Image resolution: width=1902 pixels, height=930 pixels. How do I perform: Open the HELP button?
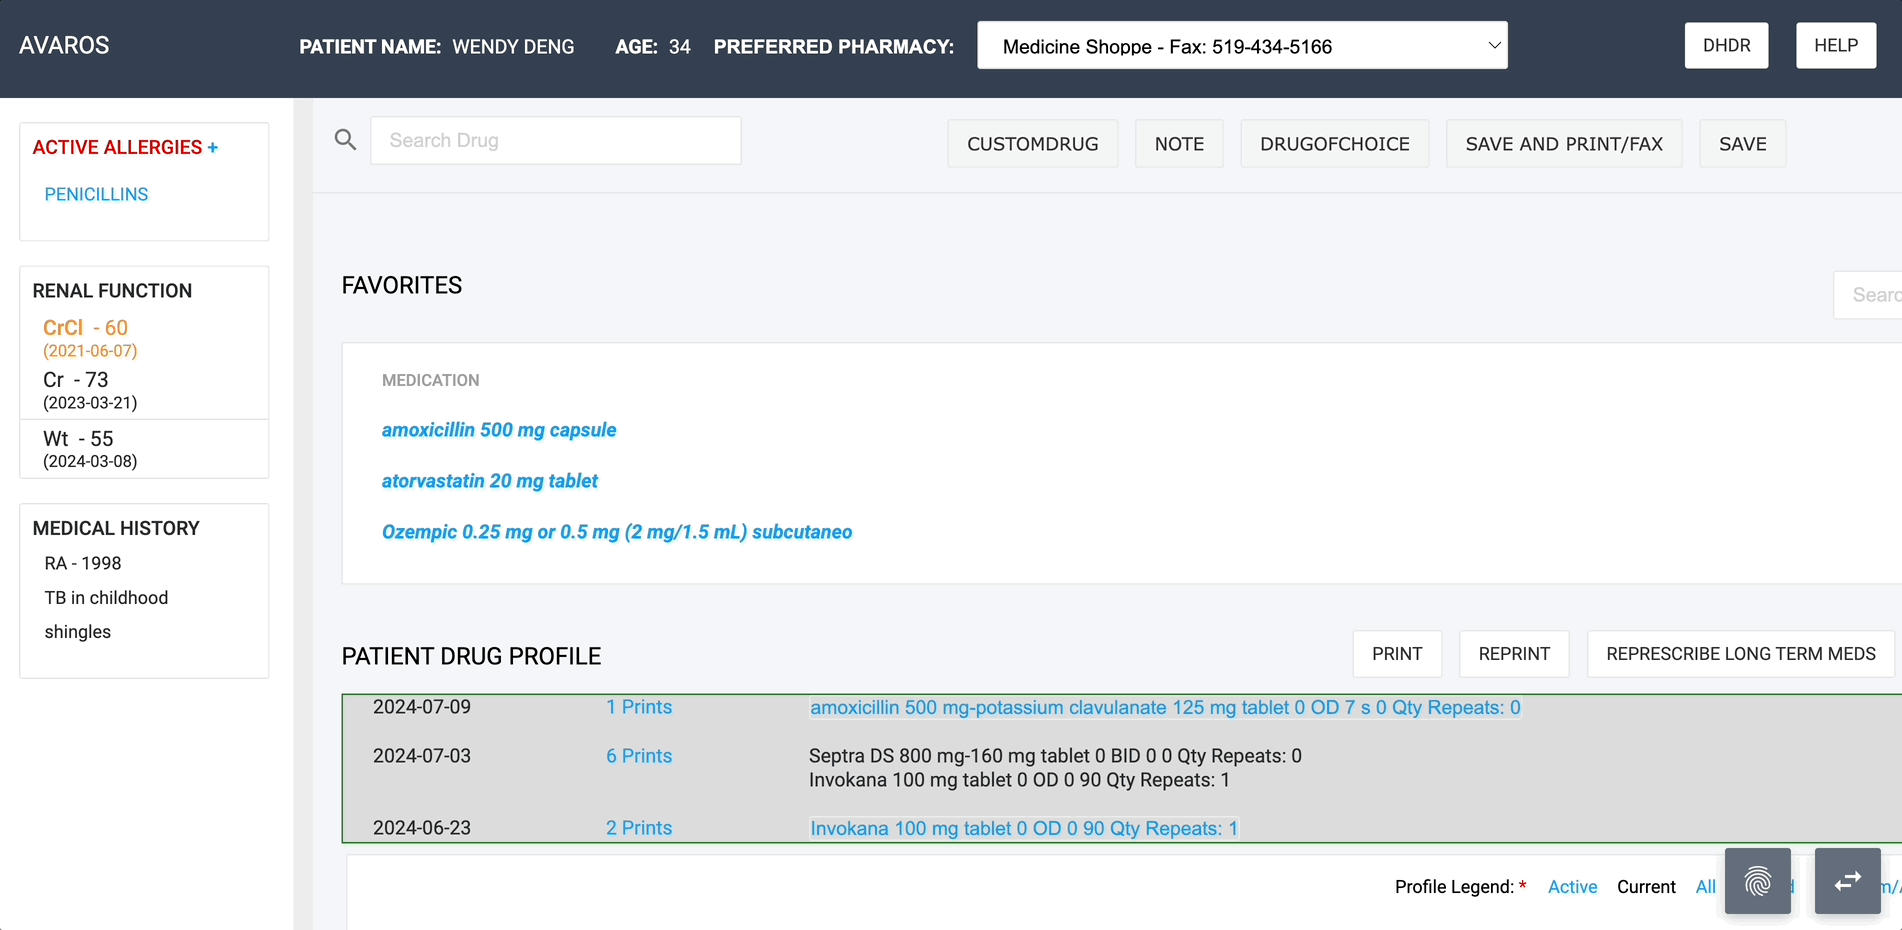1835,46
